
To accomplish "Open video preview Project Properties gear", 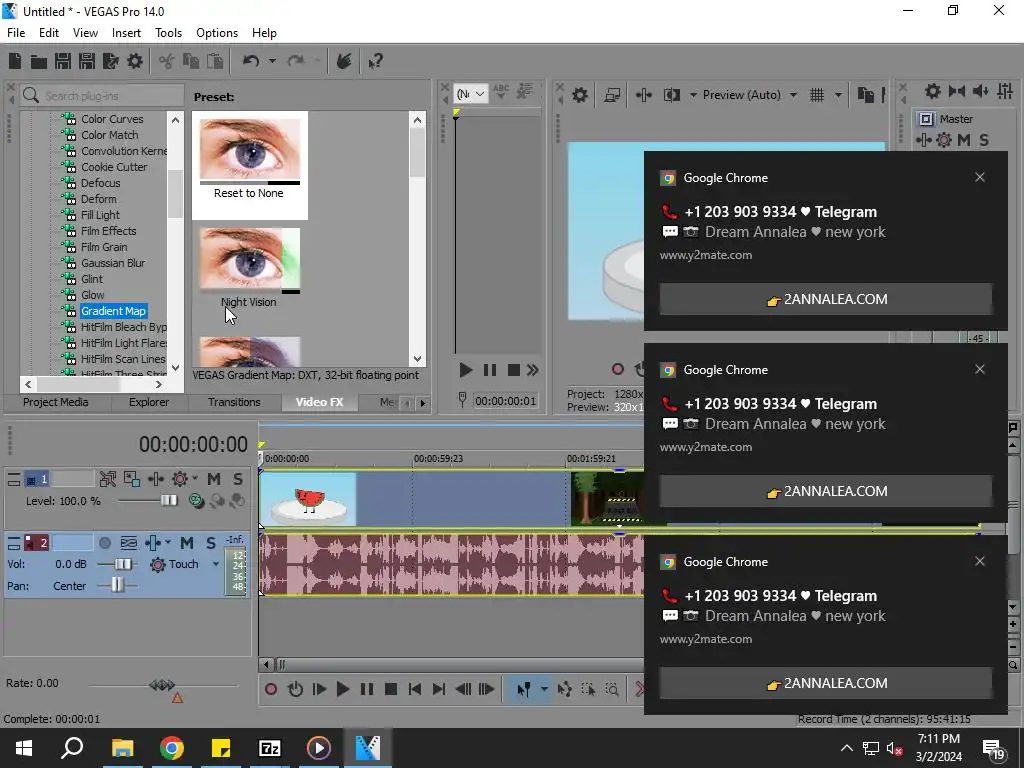I will [580, 95].
